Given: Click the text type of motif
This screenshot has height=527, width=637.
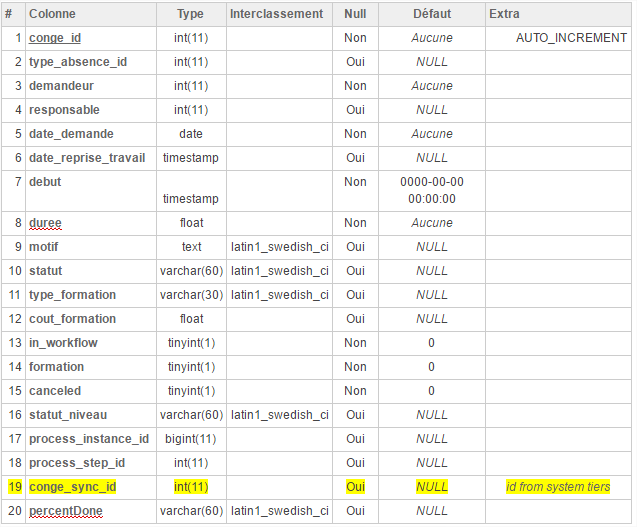Looking at the screenshot, I should click(191, 247).
